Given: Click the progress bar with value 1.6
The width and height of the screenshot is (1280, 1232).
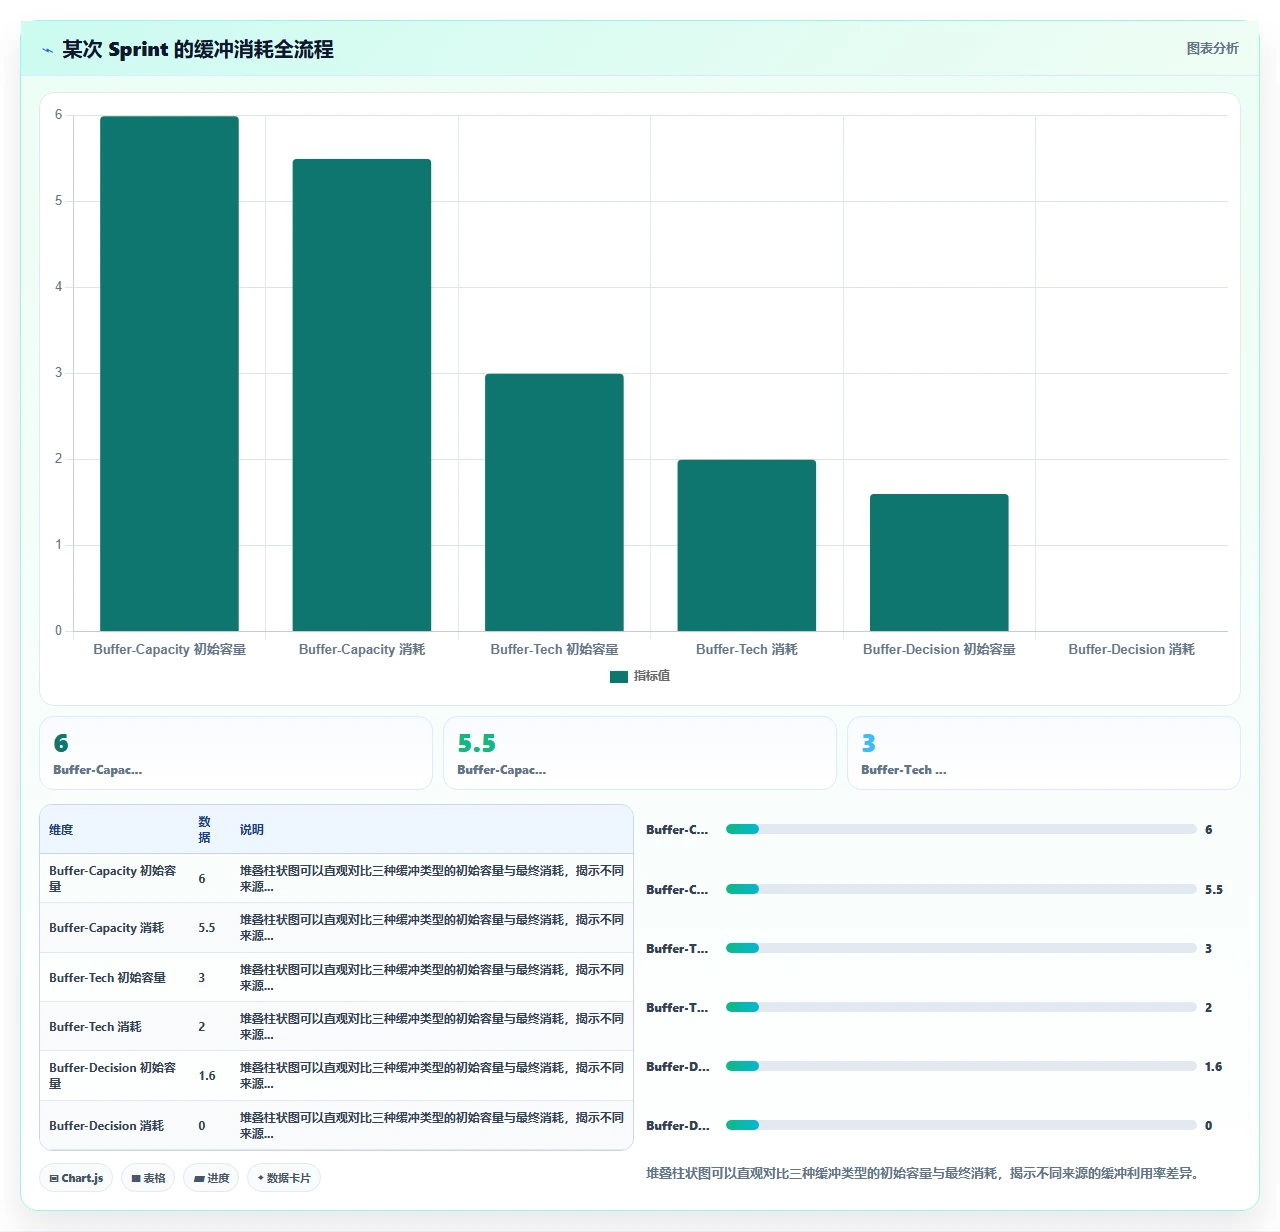Looking at the screenshot, I should click(961, 1067).
